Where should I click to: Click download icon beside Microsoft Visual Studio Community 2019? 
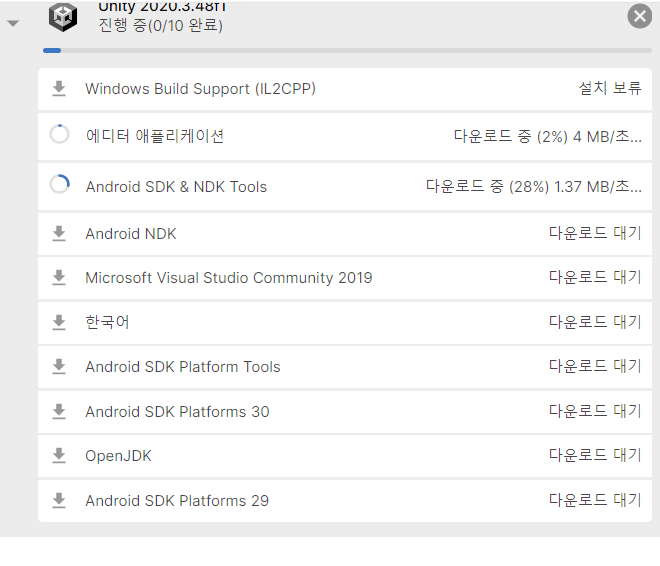click(x=59, y=278)
